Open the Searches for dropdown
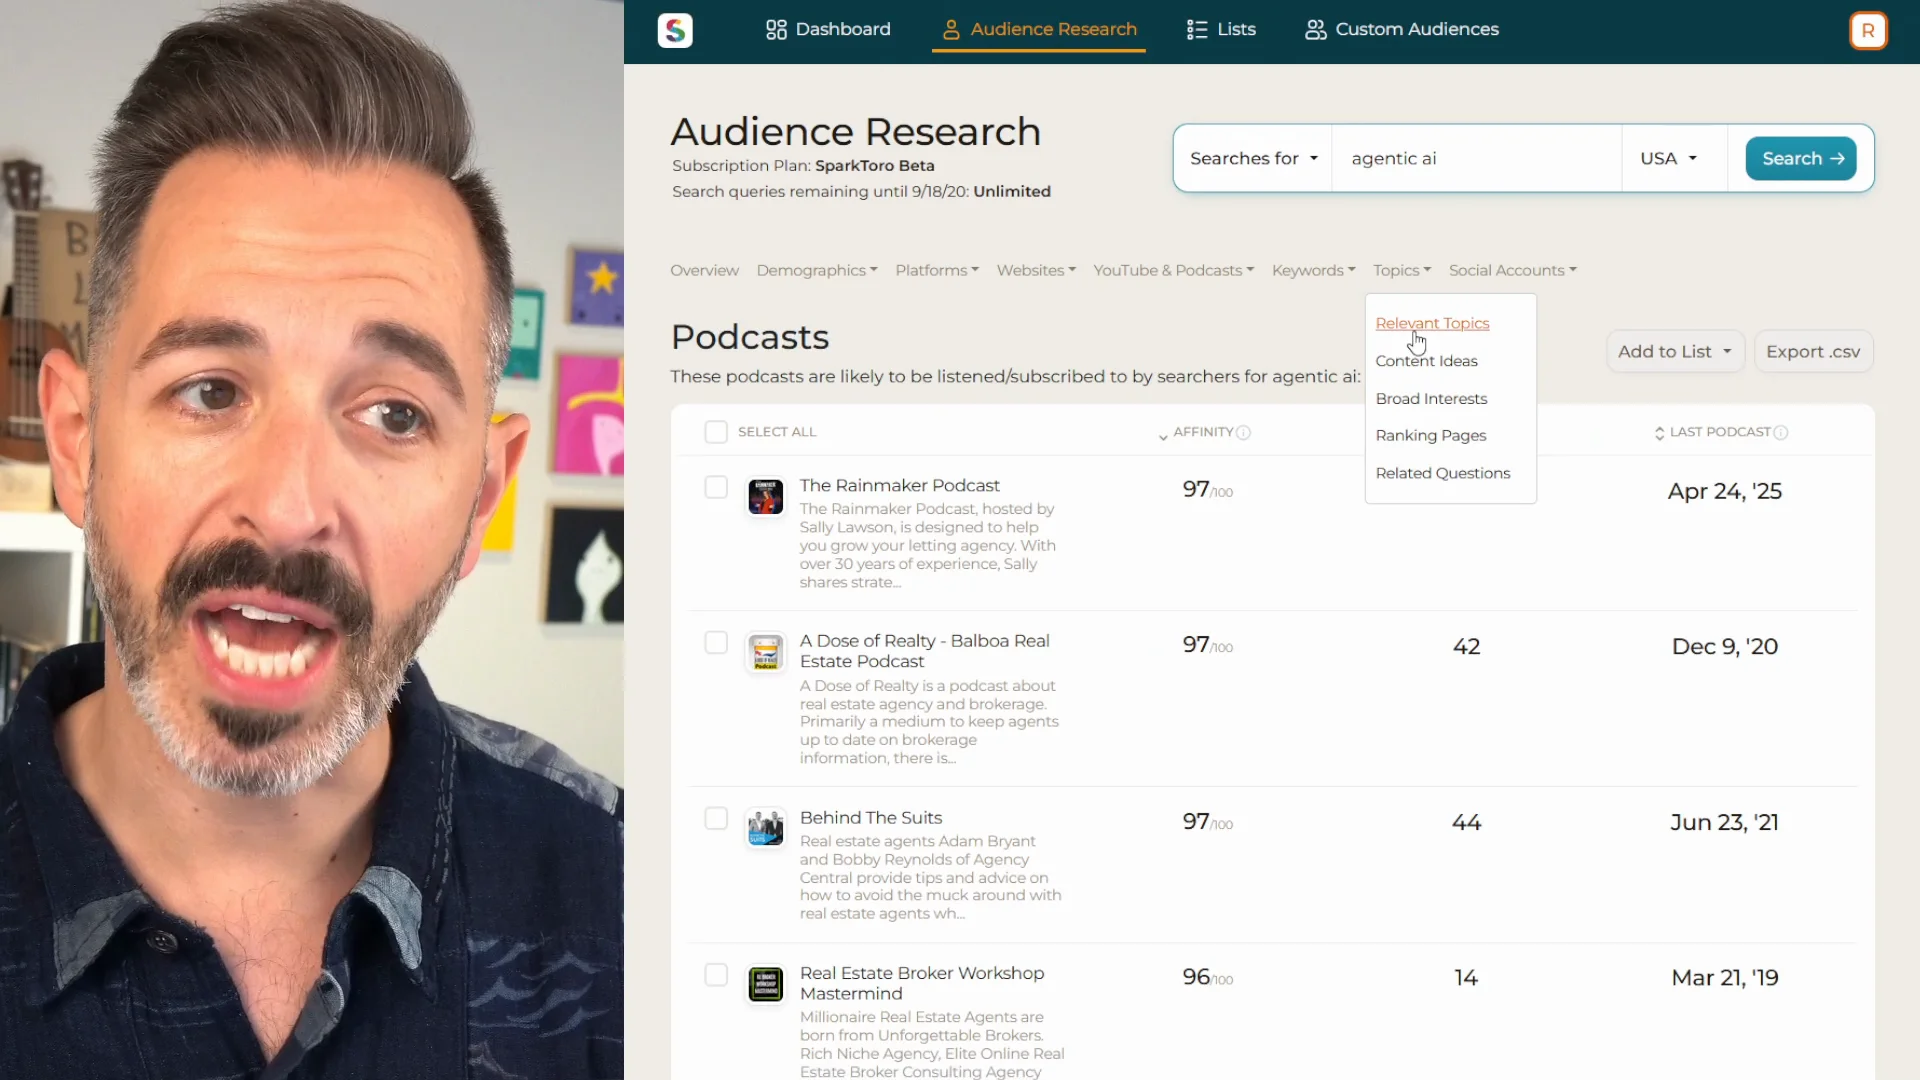 tap(1254, 158)
